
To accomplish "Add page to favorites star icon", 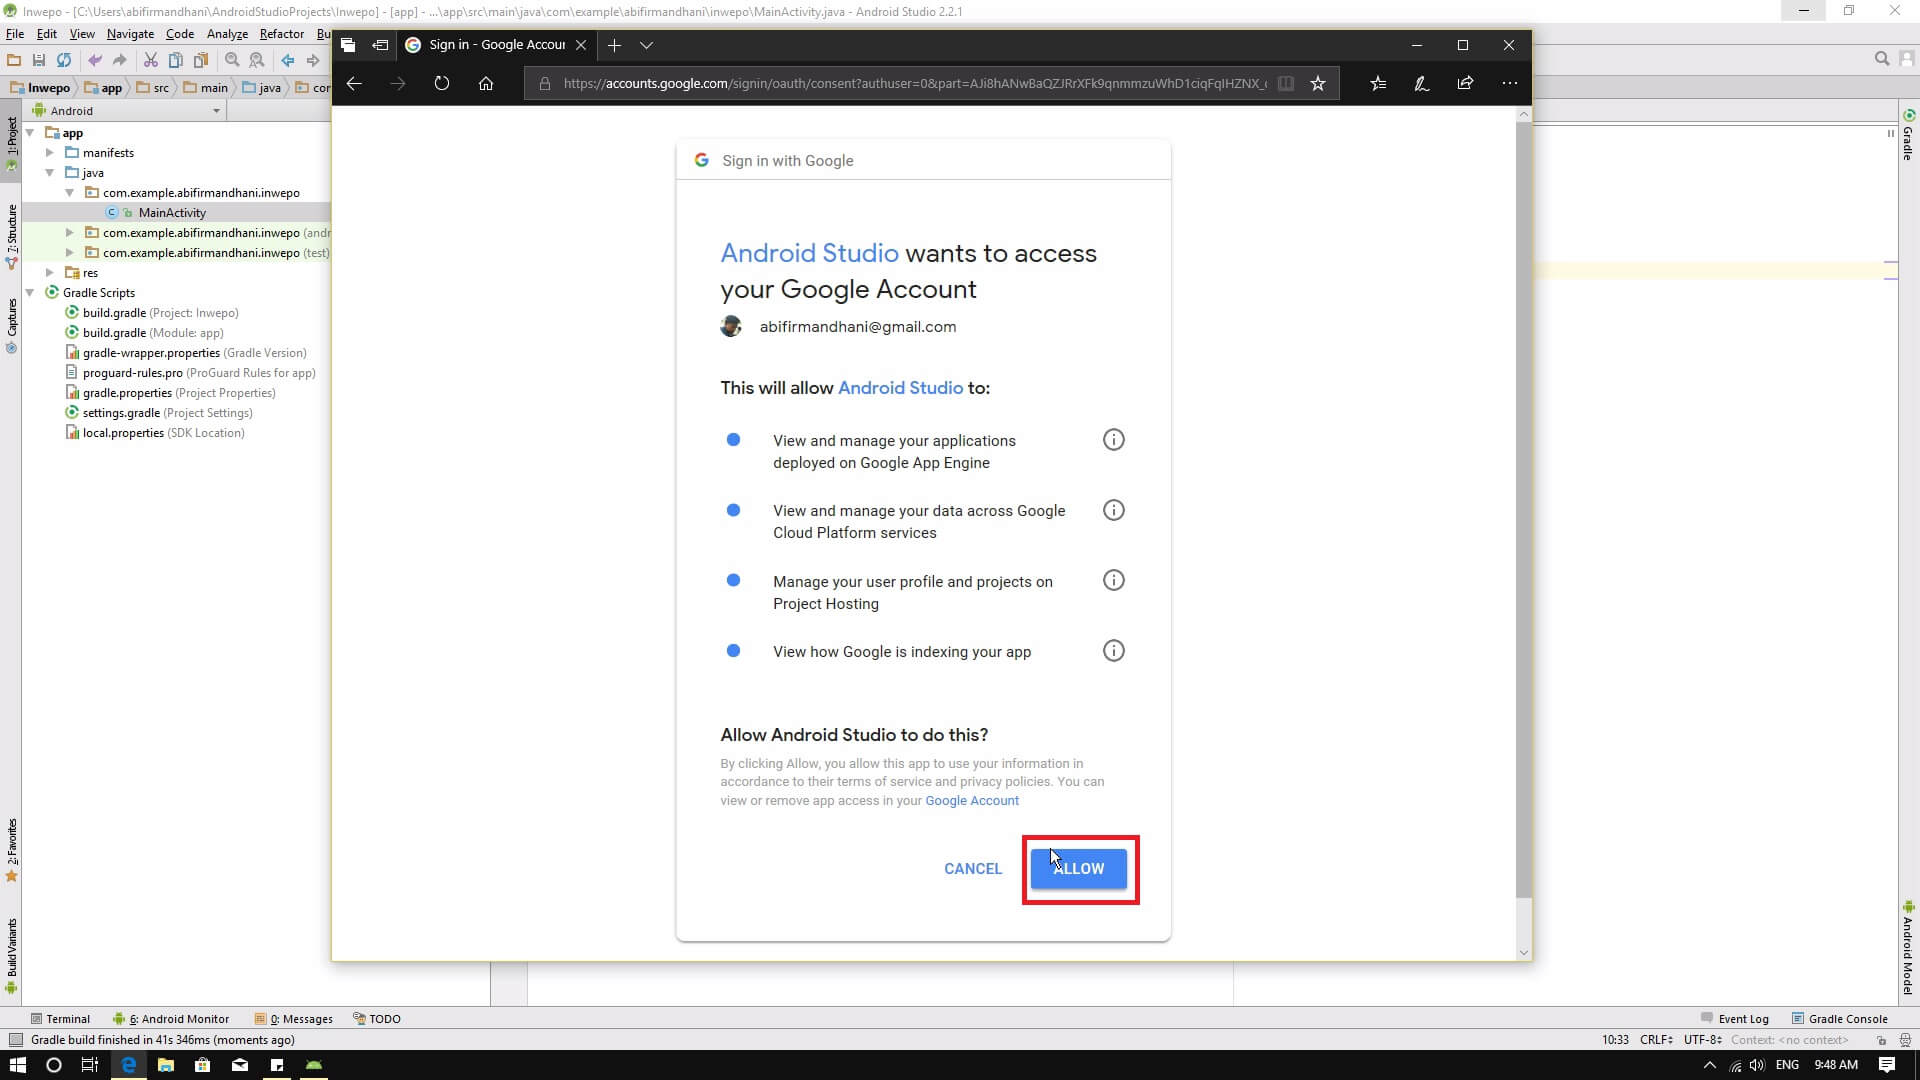I will point(1318,84).
